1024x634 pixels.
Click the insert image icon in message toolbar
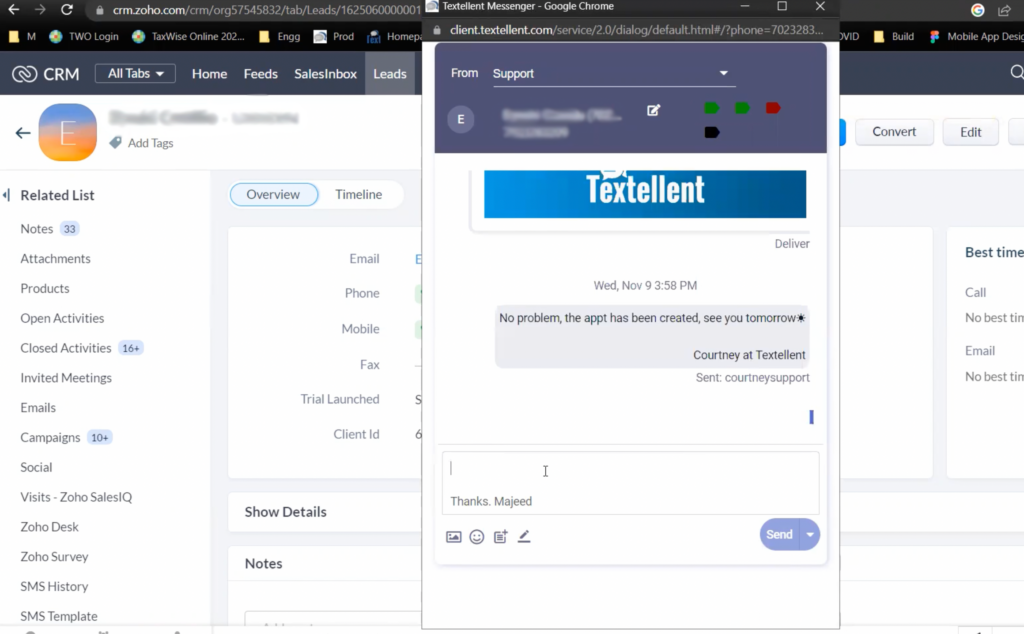(x=453, y=537)
